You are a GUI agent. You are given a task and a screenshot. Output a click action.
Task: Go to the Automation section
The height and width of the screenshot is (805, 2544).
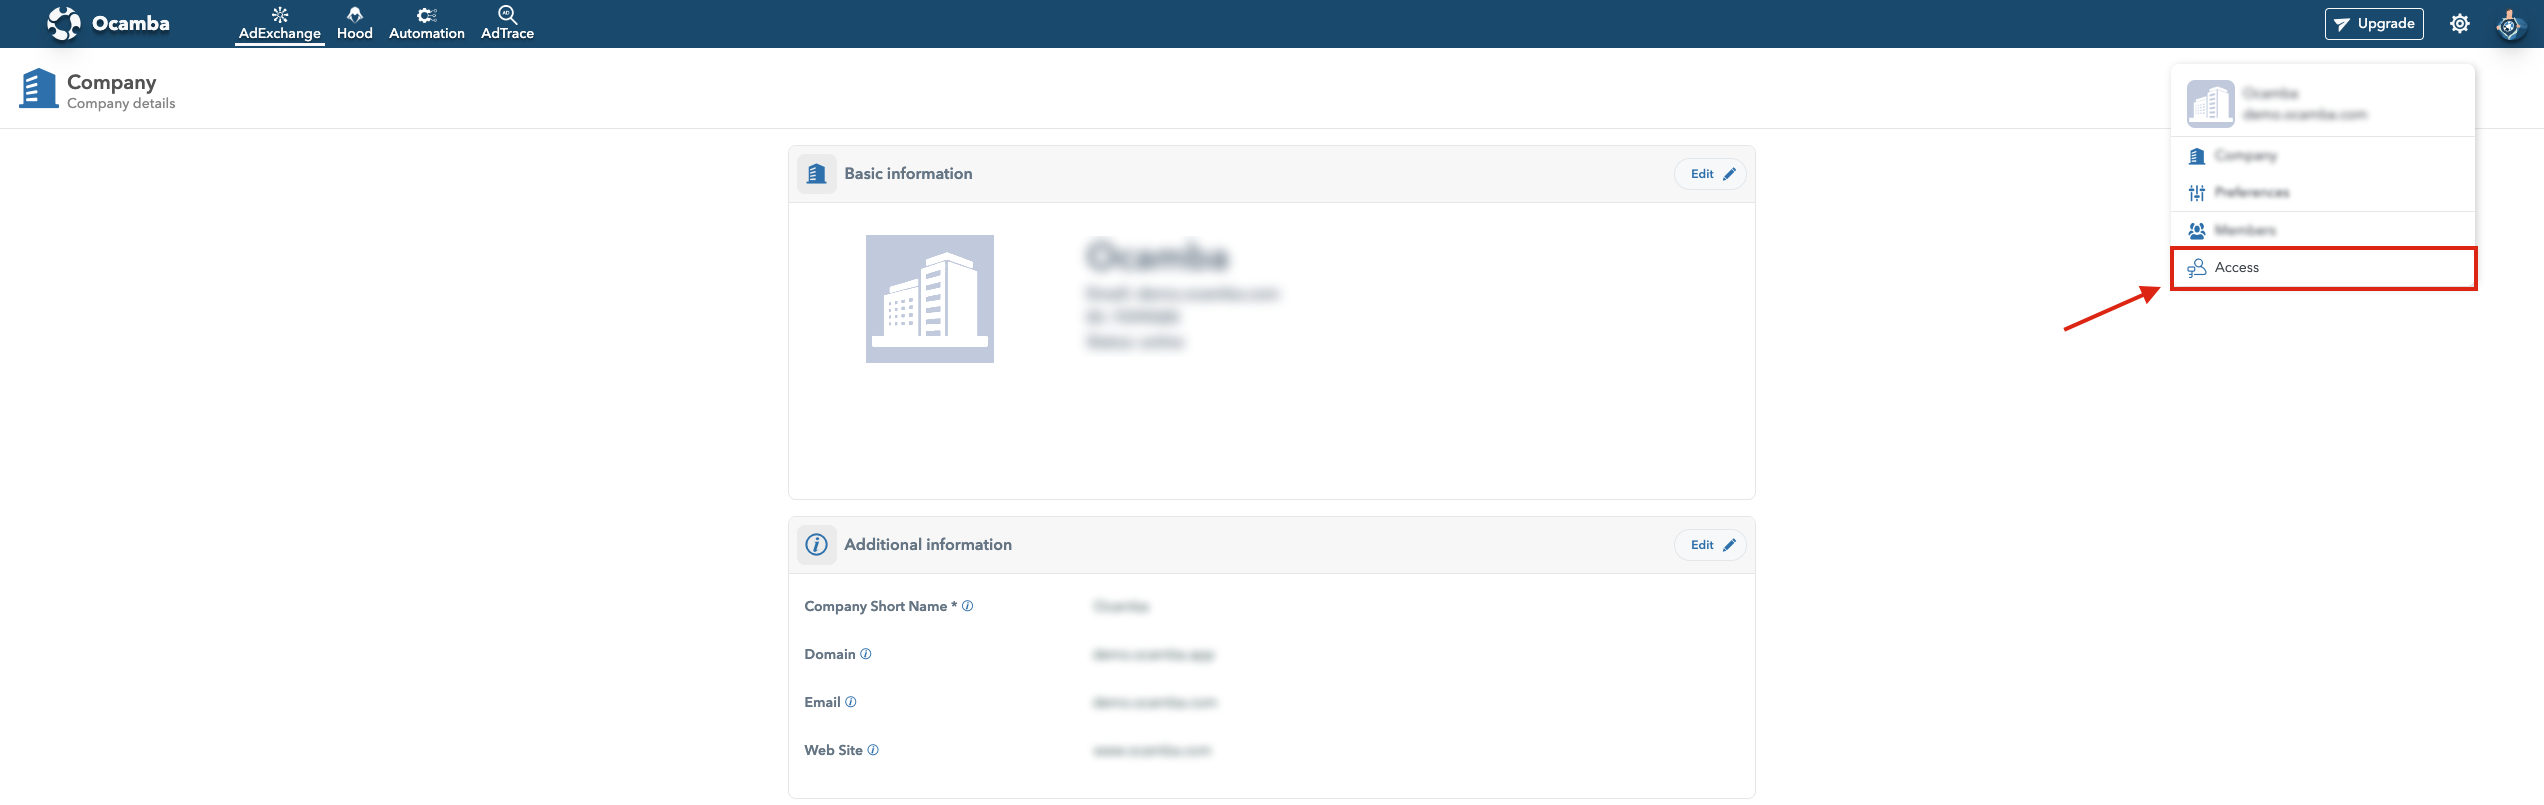[x=426, y=23]
